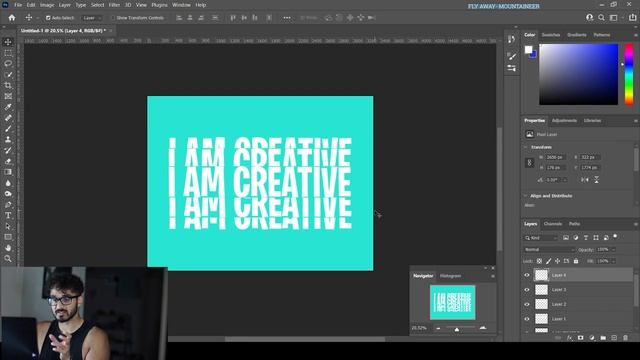Select the Zoom tool in toolbox
The width and height of the screenshot is (640, 360).
(x=8, y=259)
